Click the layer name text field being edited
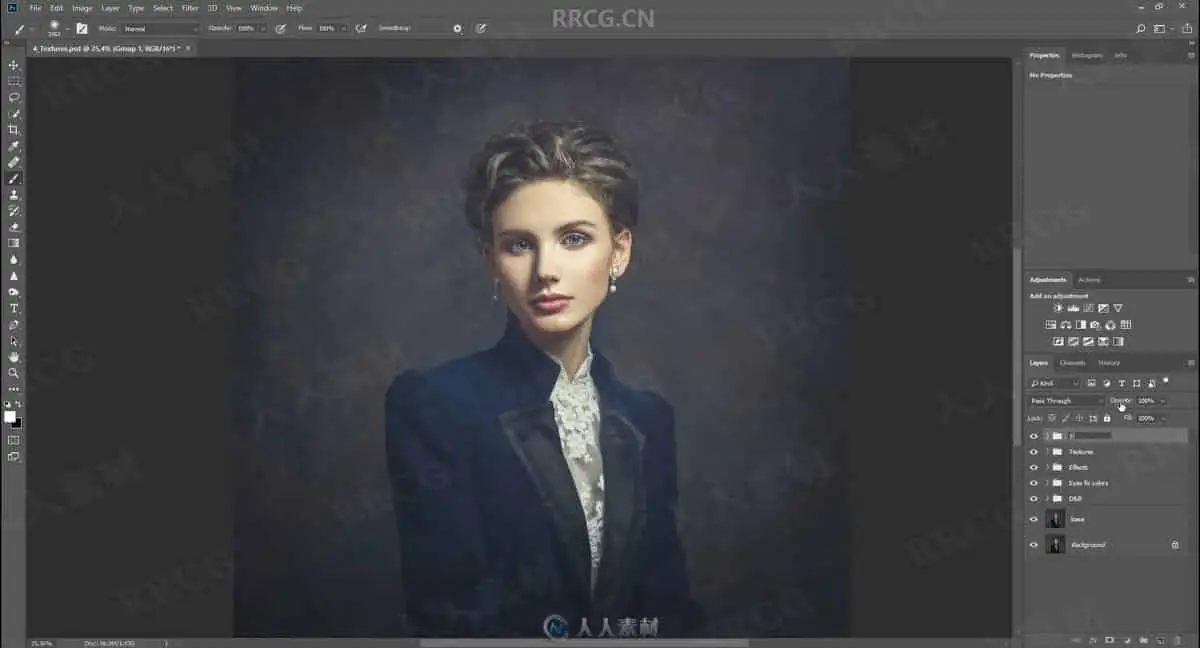This screenshot has height=648, width=1200. pos(1090,436)
